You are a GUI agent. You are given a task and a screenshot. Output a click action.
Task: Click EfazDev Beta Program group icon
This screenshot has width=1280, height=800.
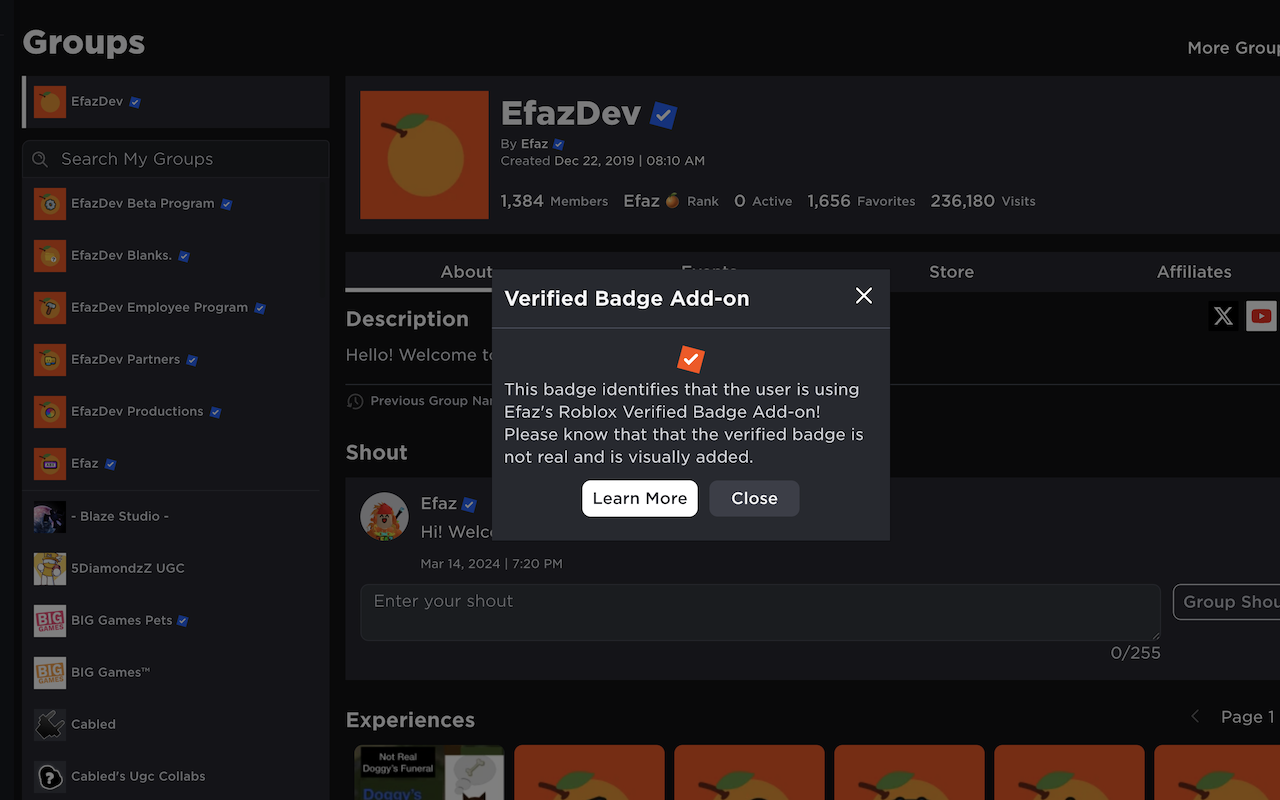click(x=50, y=204)
